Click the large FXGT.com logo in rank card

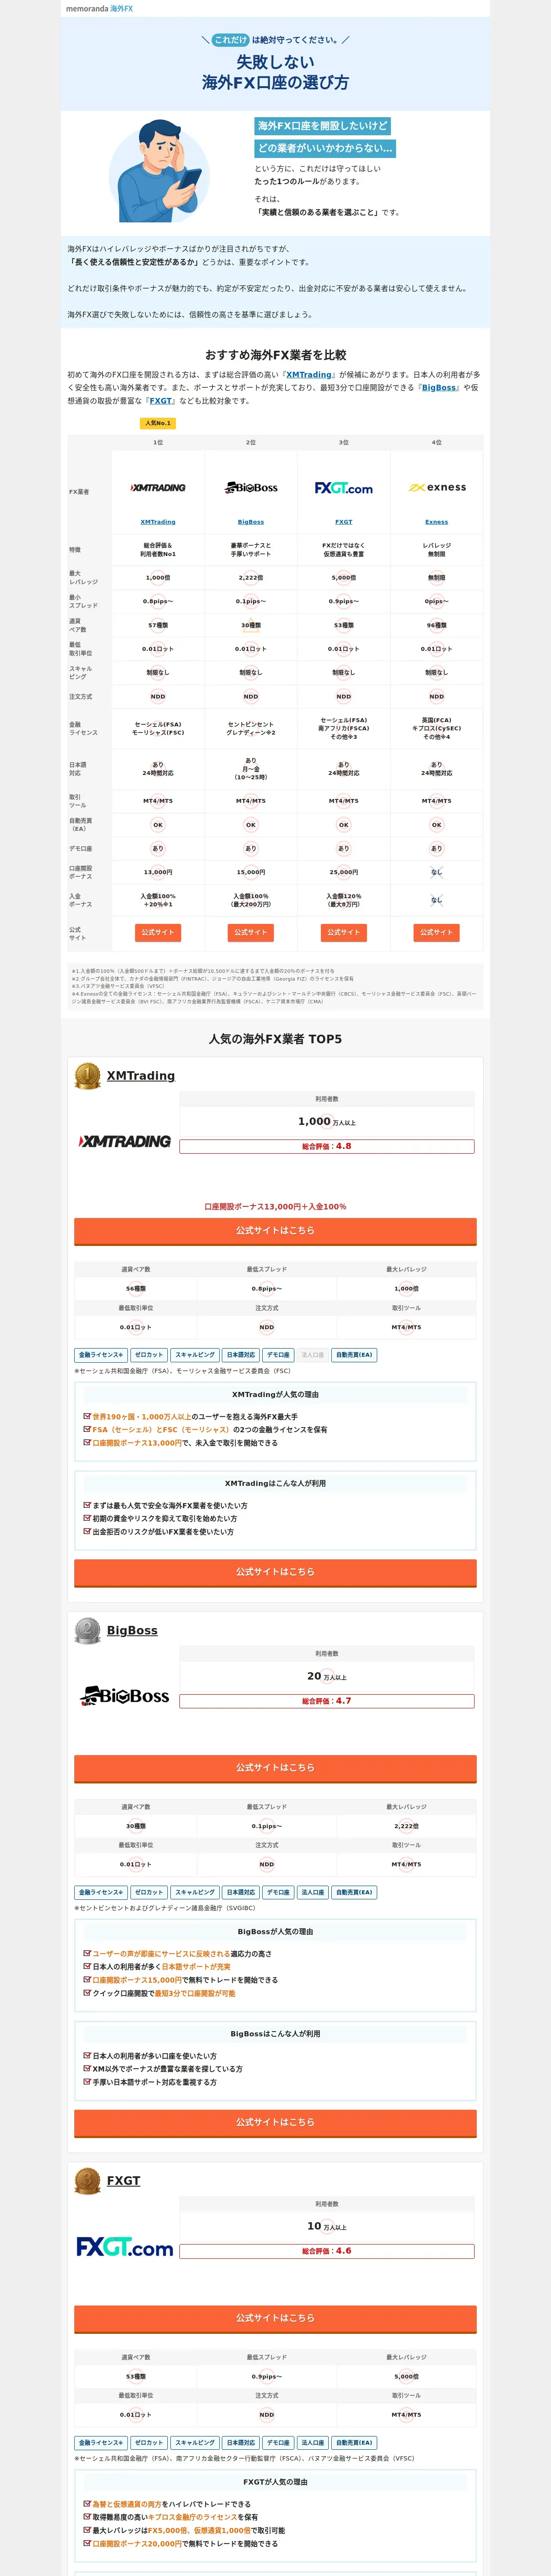coord(125,2247)
